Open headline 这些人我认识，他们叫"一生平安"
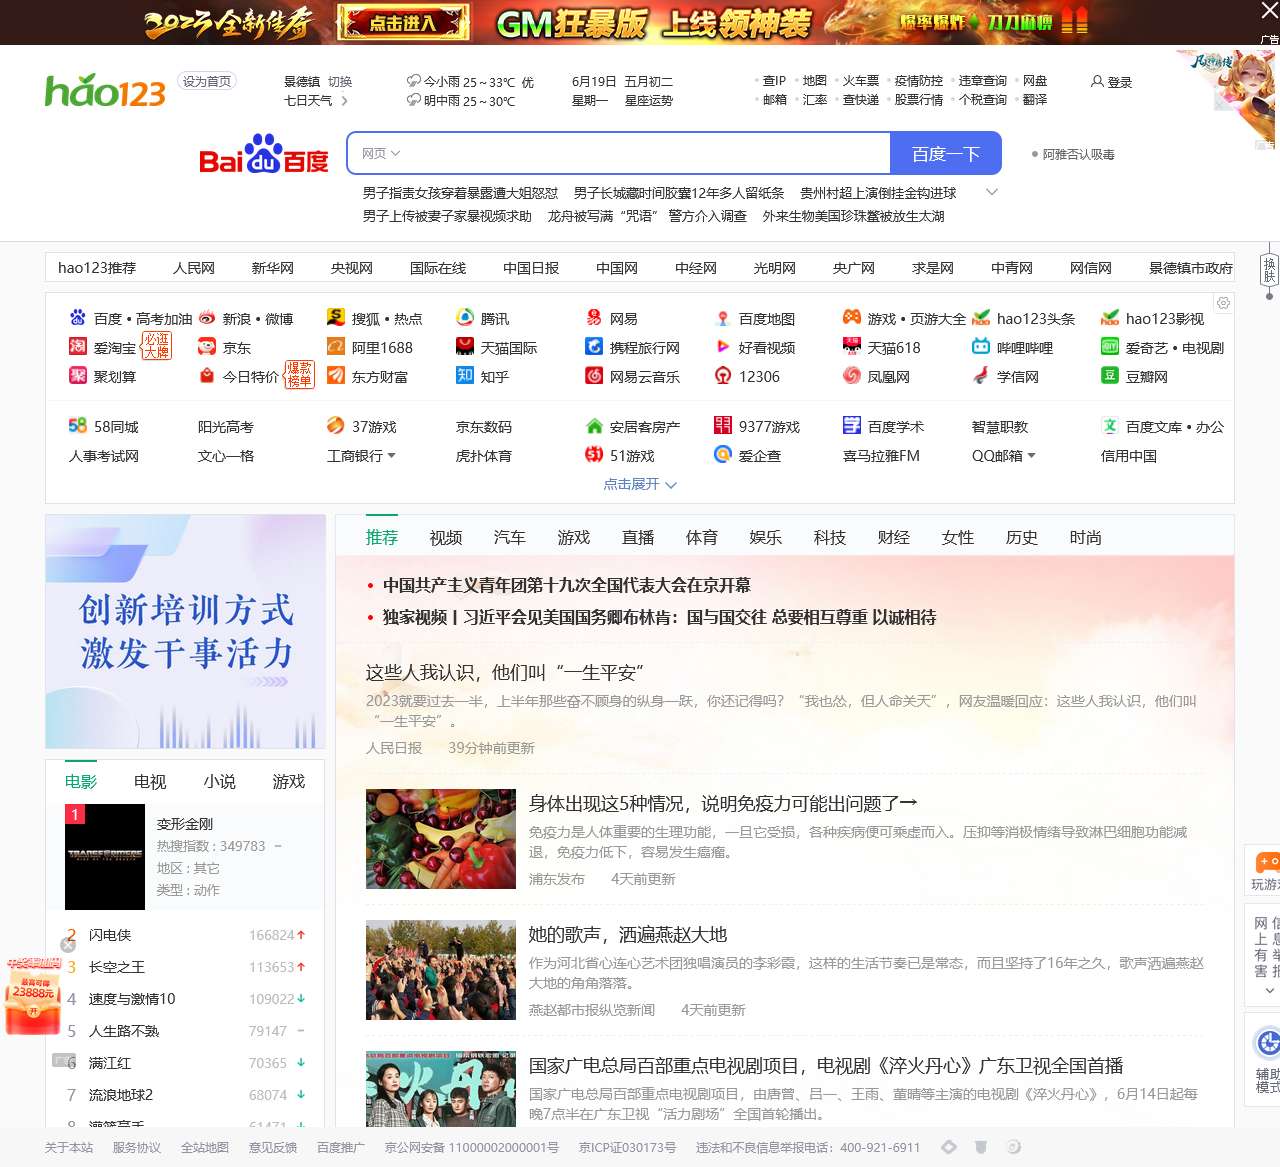The image size is (1280, 1167). coord(504,672)
